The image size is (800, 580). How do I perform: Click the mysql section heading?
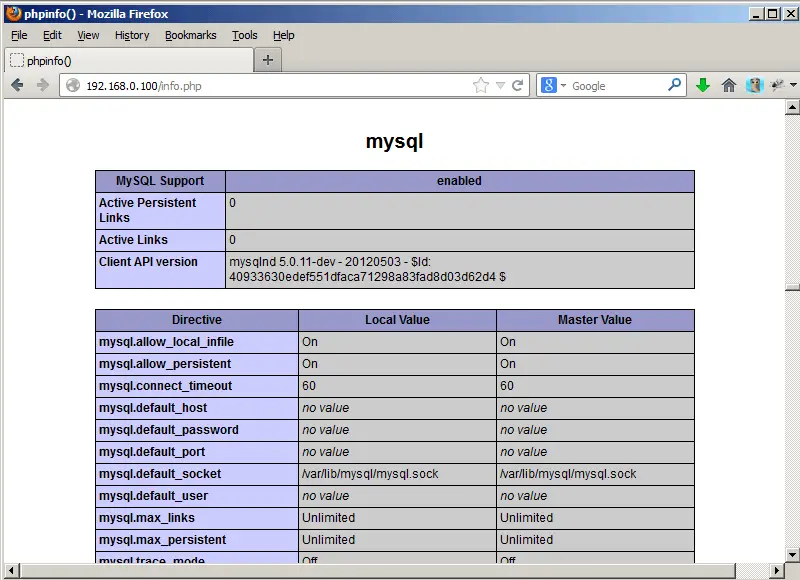click(x=394, y=141)
